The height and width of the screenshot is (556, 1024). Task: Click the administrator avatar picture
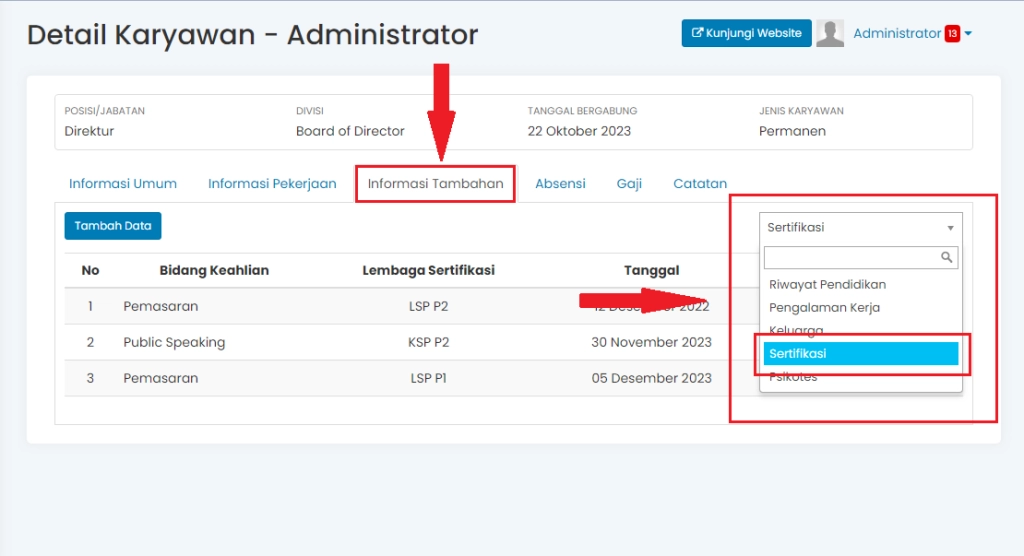(x=830, y=34)
